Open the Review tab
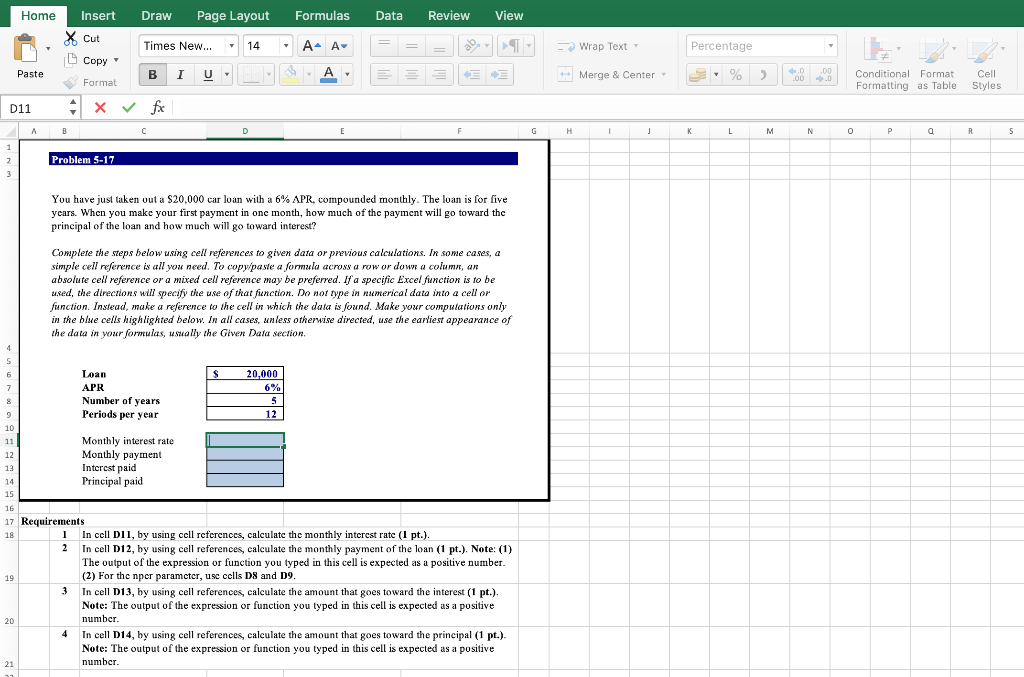This screenshot has width=1024, height=677. coord(448,15)
